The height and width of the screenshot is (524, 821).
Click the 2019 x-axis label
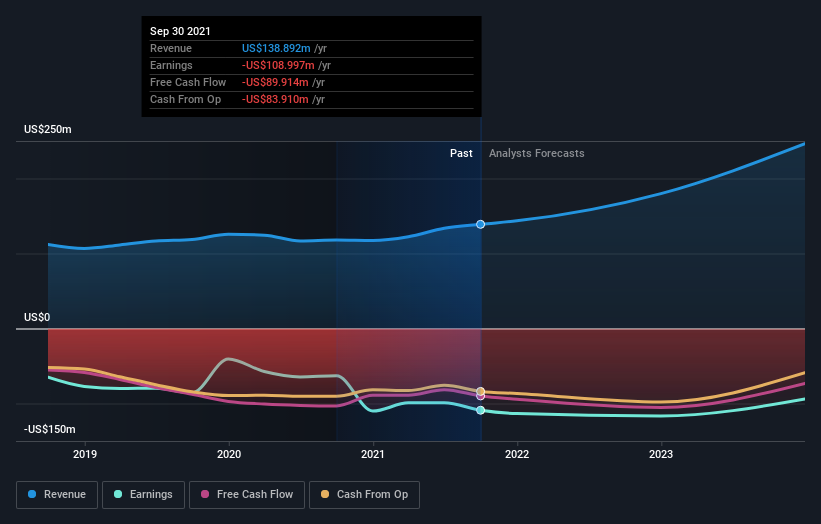click(x=85, y=454)
